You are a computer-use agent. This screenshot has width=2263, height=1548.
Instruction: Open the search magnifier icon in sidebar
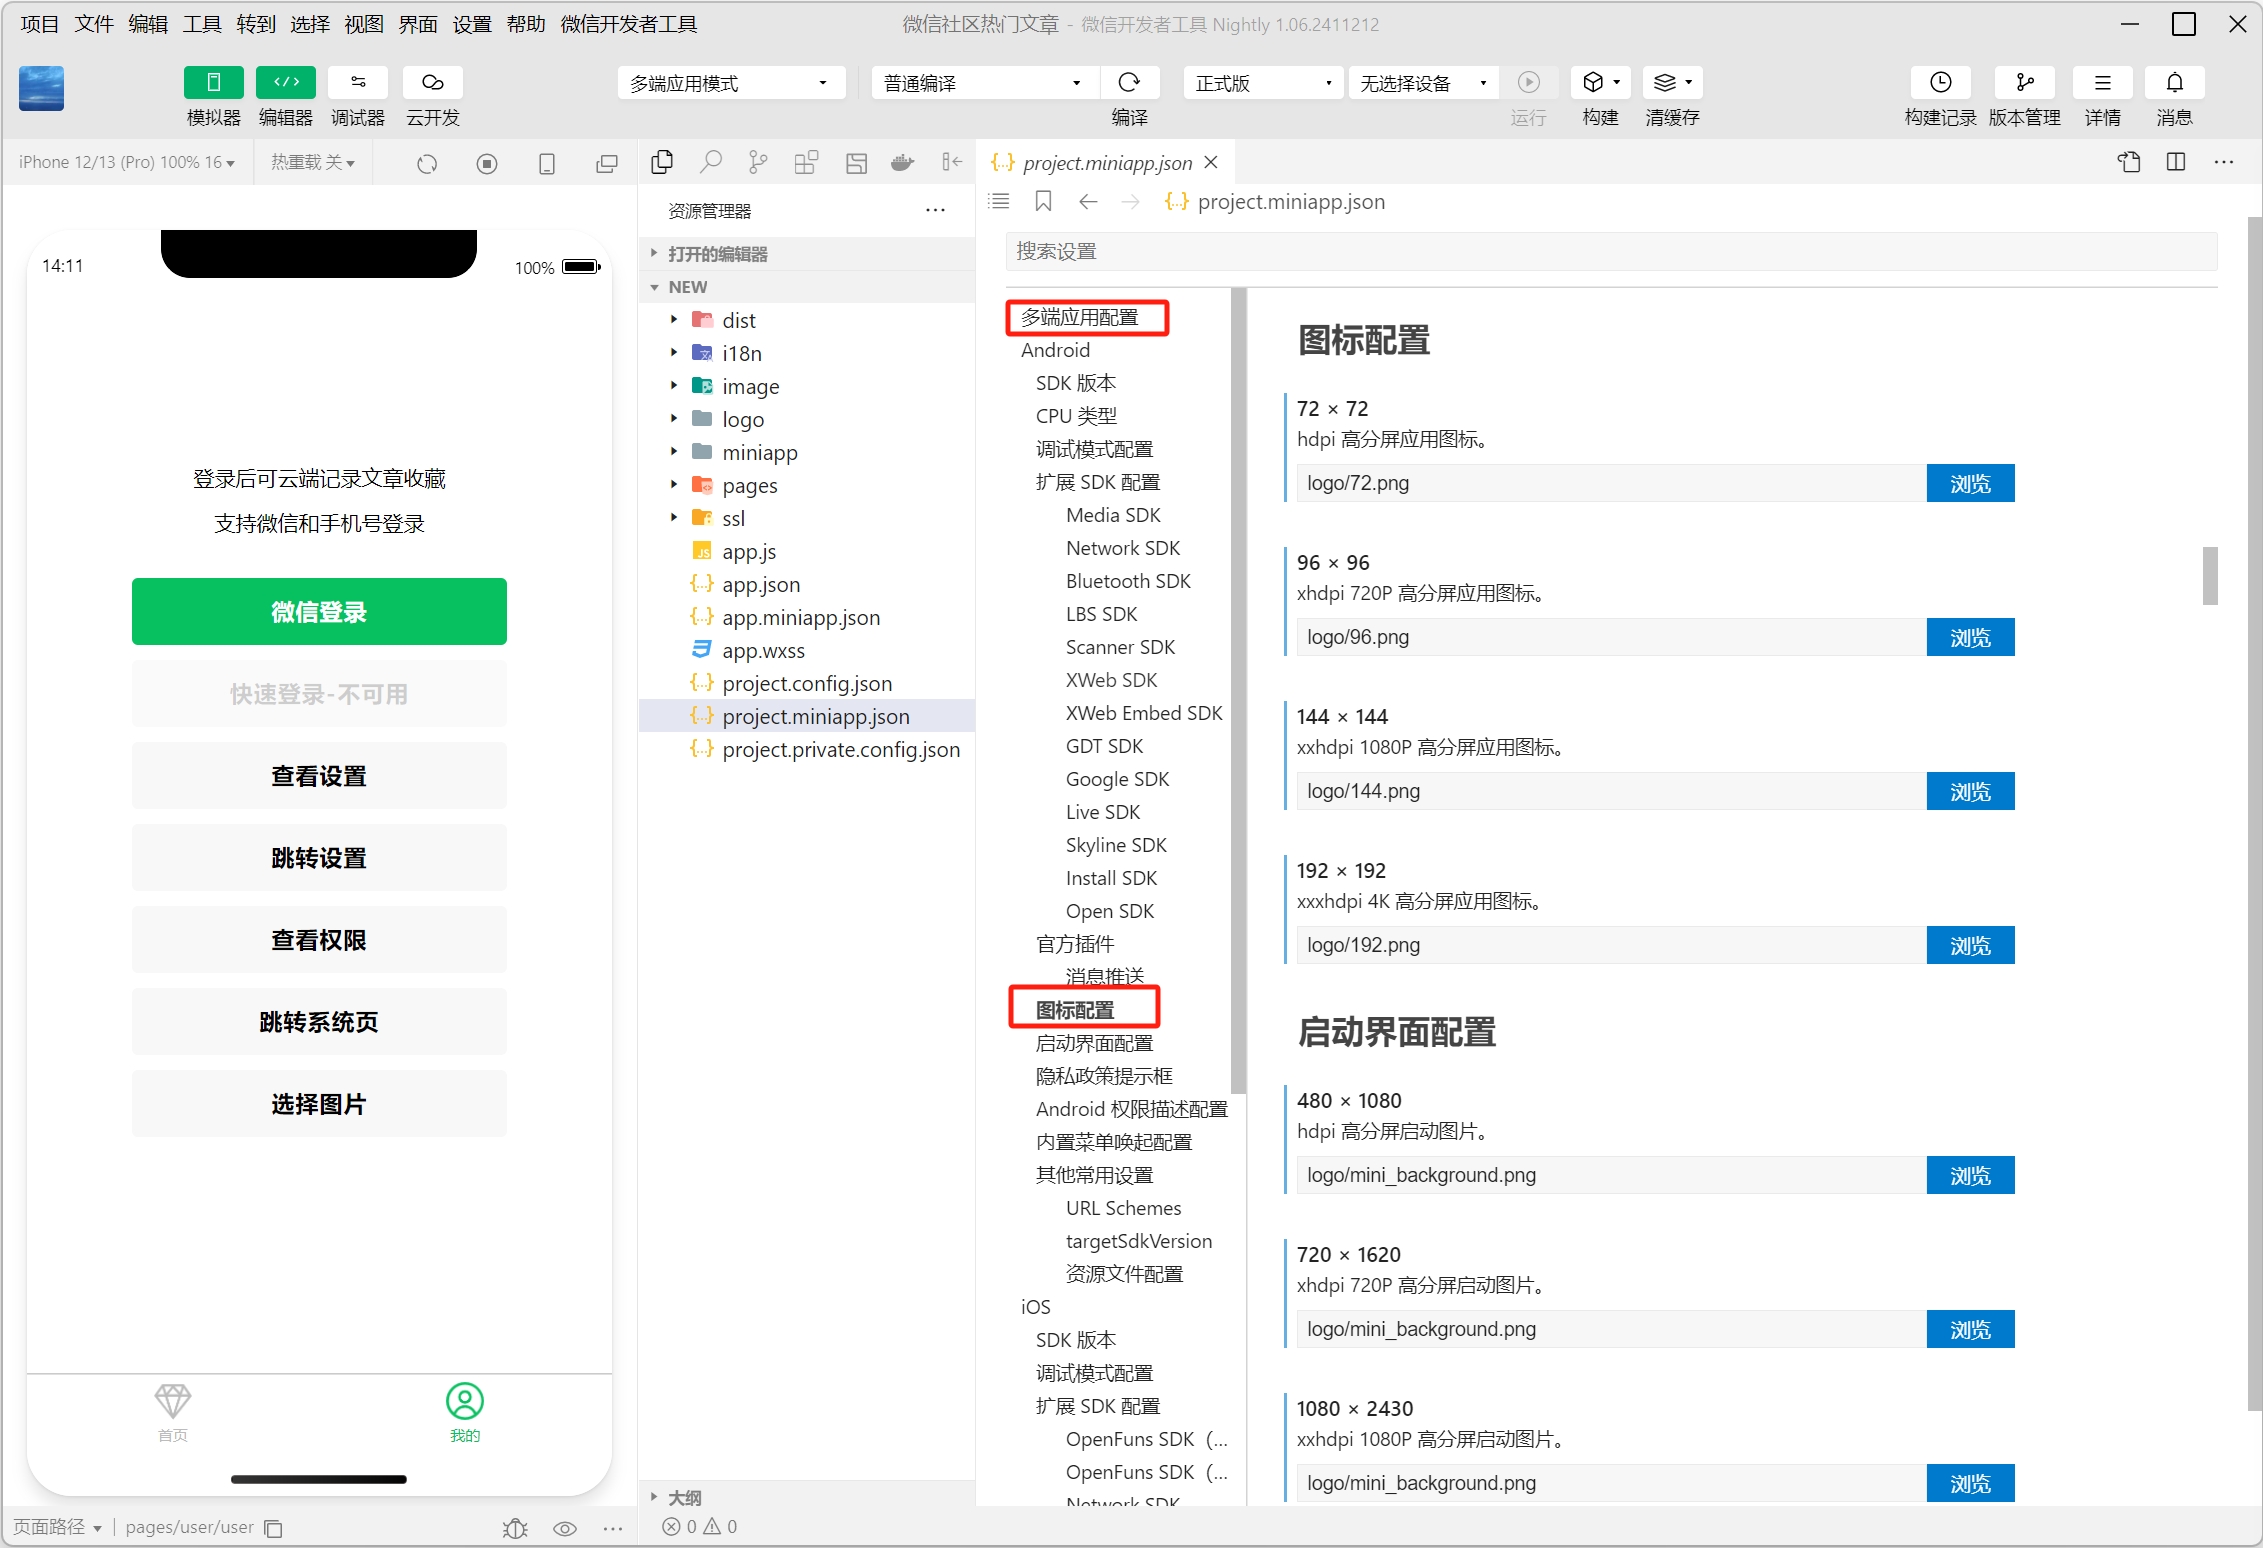point(710,162)
